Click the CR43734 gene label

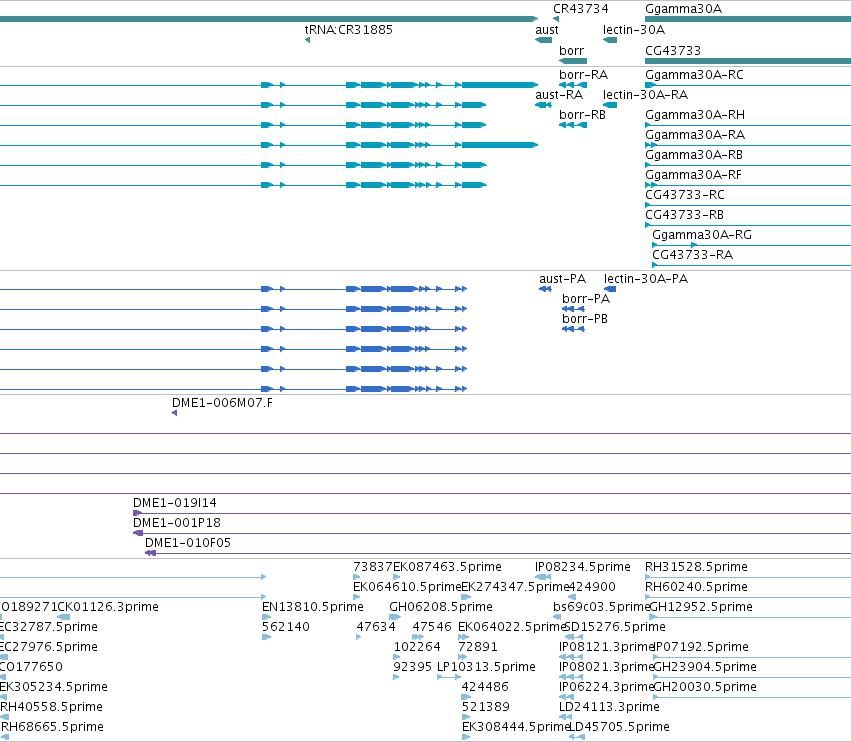pyautogui.click(x=580, y=9)
